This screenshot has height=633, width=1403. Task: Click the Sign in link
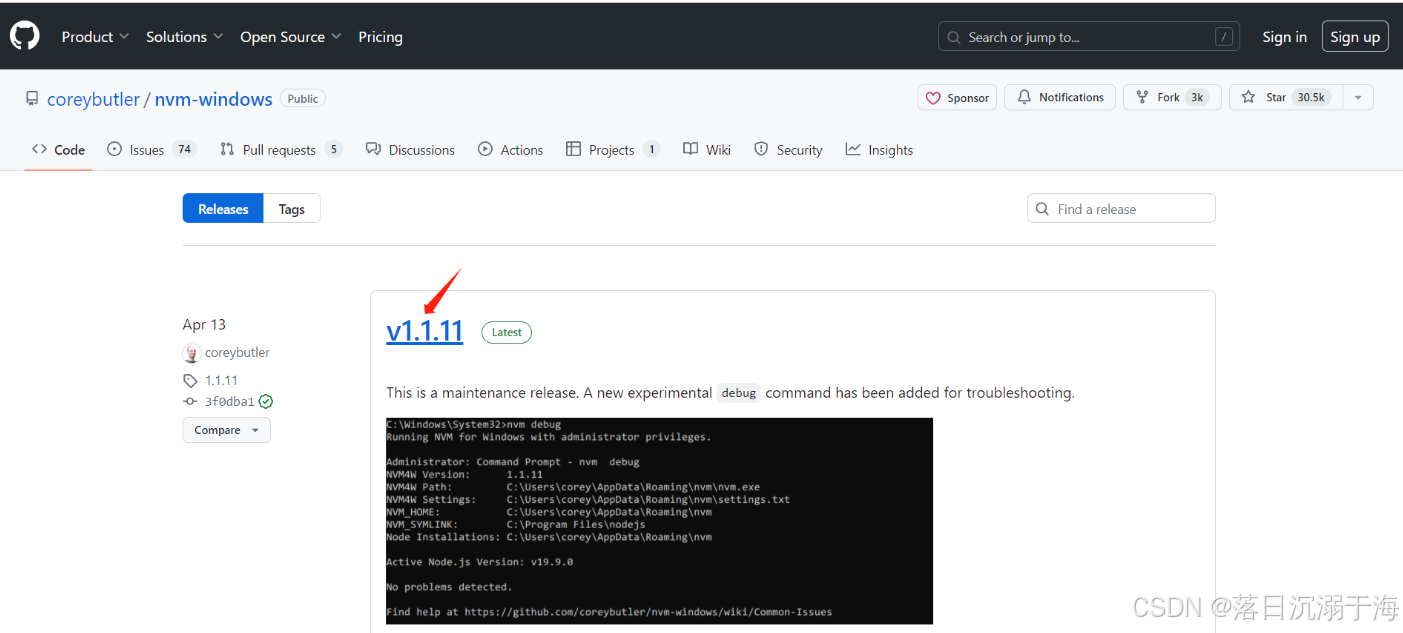(1284, 37)
